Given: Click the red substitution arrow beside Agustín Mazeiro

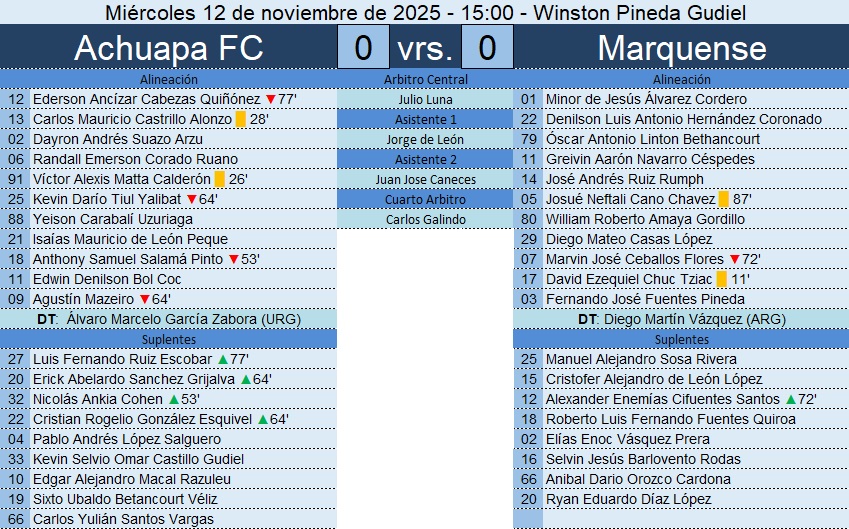Looking at the screenshot, I should pyautogui.click(x=144, y=299).
